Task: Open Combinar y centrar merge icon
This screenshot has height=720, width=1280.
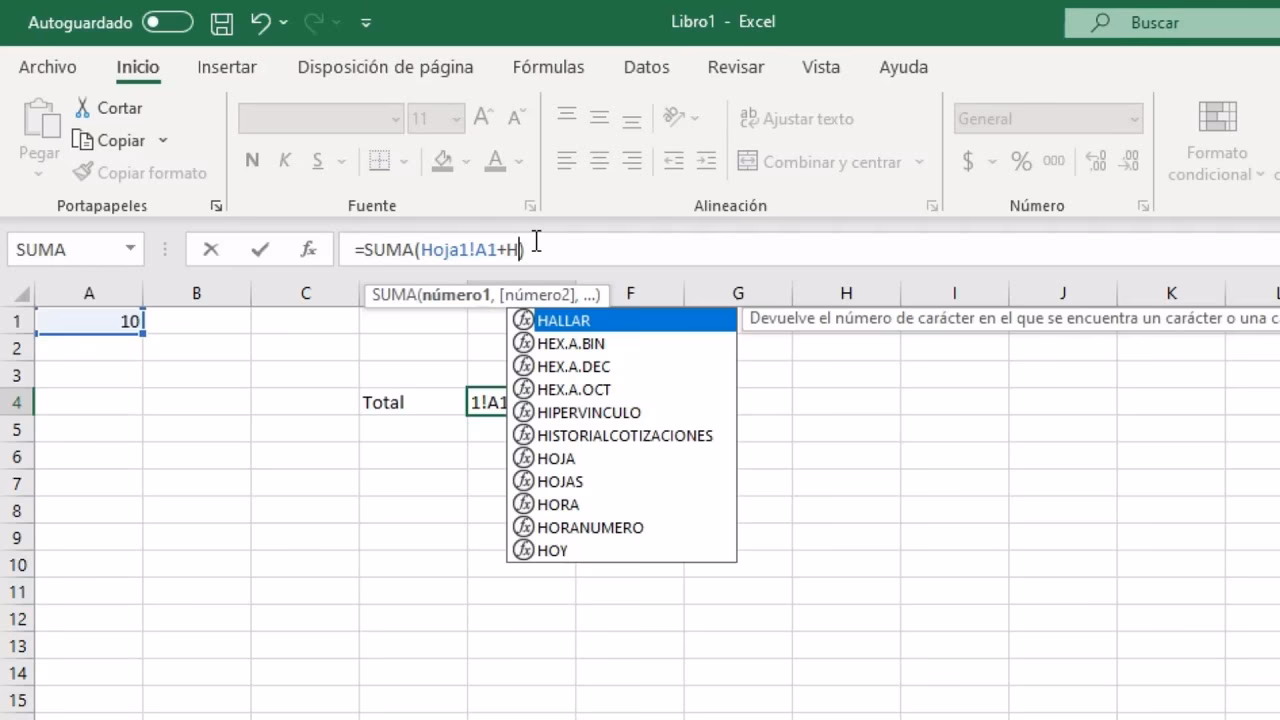Action: (x=748, y=161)
